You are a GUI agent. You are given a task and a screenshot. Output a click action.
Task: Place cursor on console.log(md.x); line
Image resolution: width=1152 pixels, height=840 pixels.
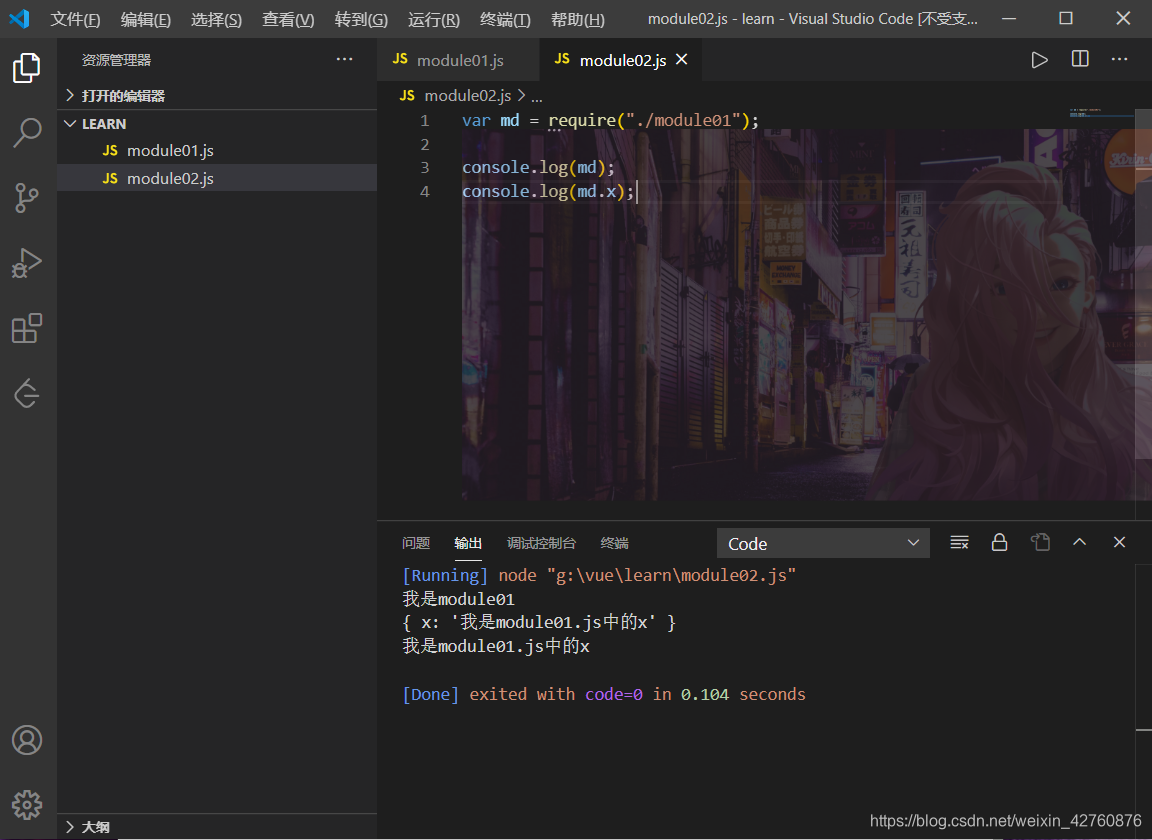[x=548, y=192]
